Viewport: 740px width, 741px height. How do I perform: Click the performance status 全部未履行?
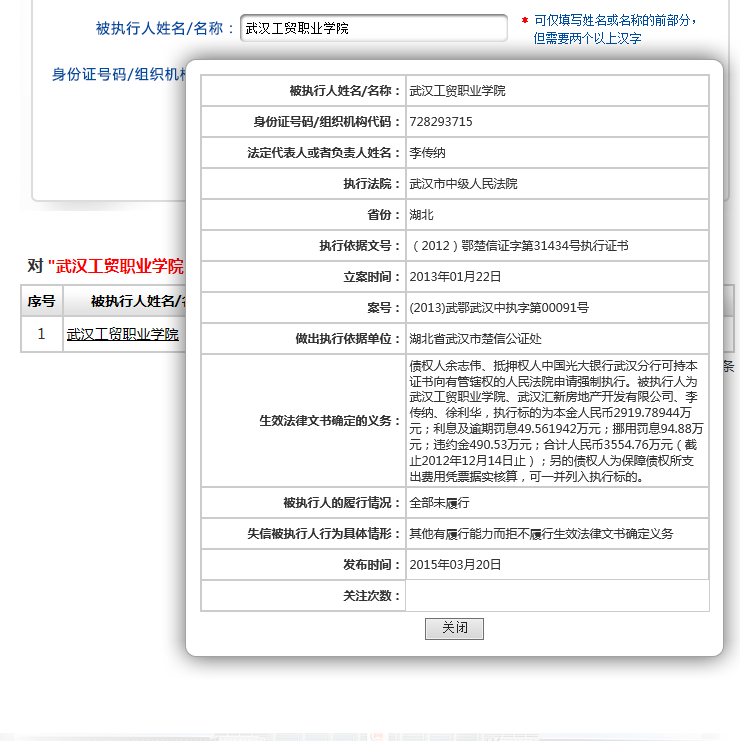tap(439, 503)
